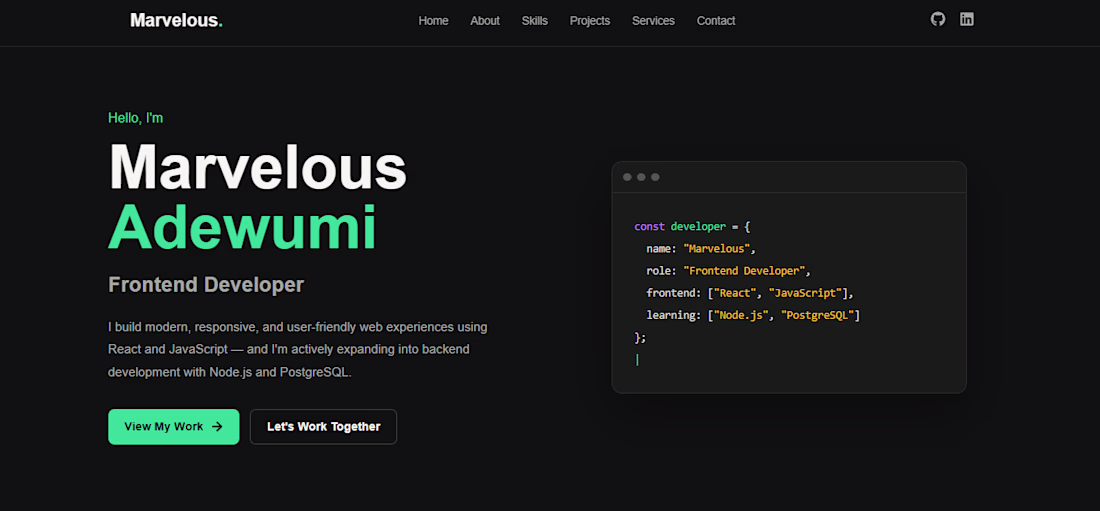
Task: Select Services in the top navigation
Action: 653,21
